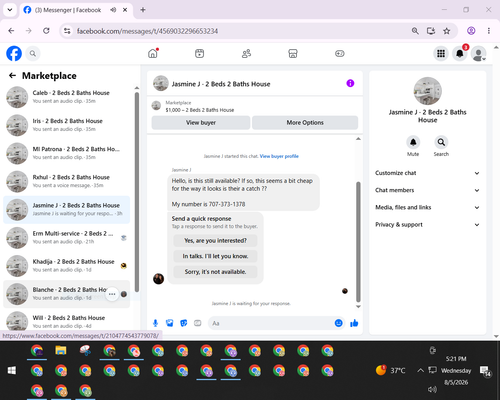Click the Facebook logo
Image resolution: width=500 pixels, height=400 pixels.
click(14, 53)
